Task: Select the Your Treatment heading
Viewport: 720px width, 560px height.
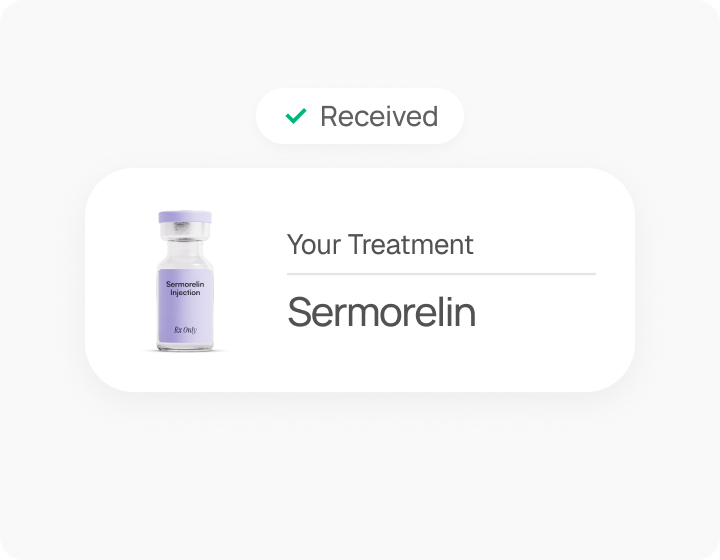Action: coord(380,244)
